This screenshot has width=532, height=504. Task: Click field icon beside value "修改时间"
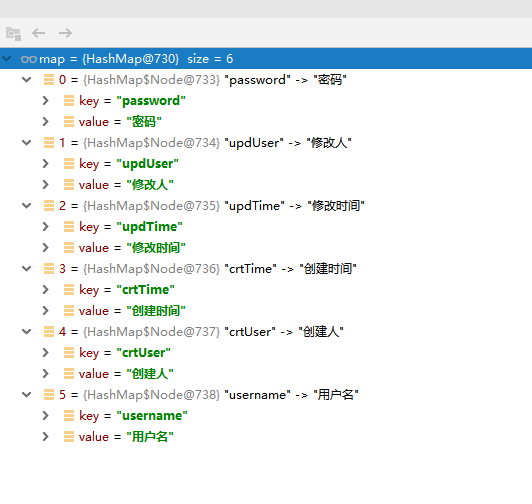click(x=69, y=248)
